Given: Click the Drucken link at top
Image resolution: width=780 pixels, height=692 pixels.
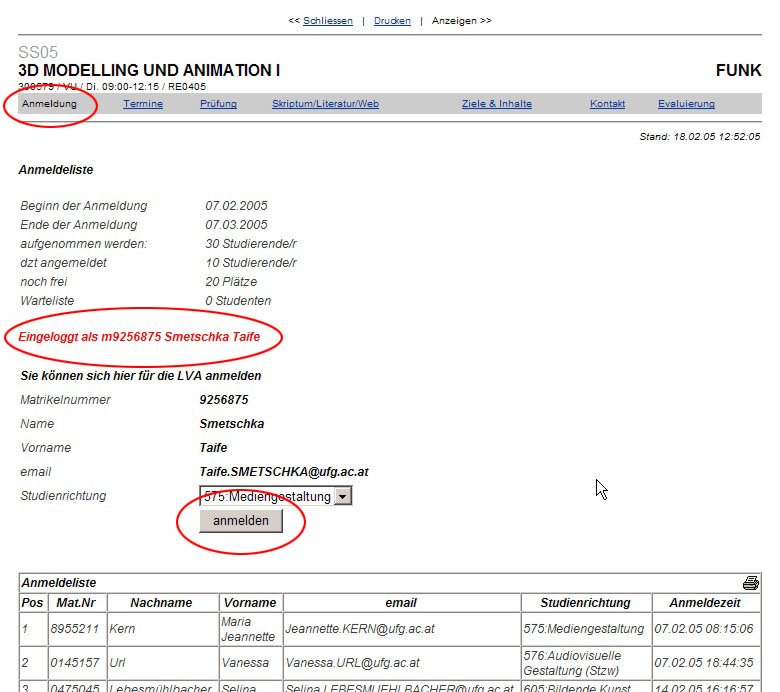Looking at the screenshot, I should click(x=392, y=21).
